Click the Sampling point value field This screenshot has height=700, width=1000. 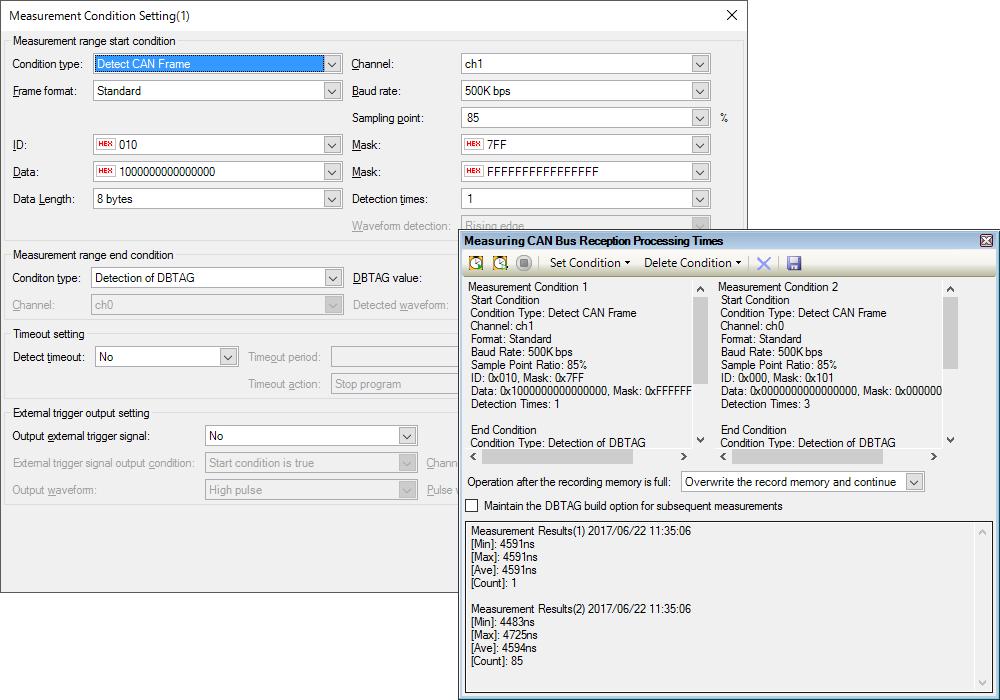(575, 118)
